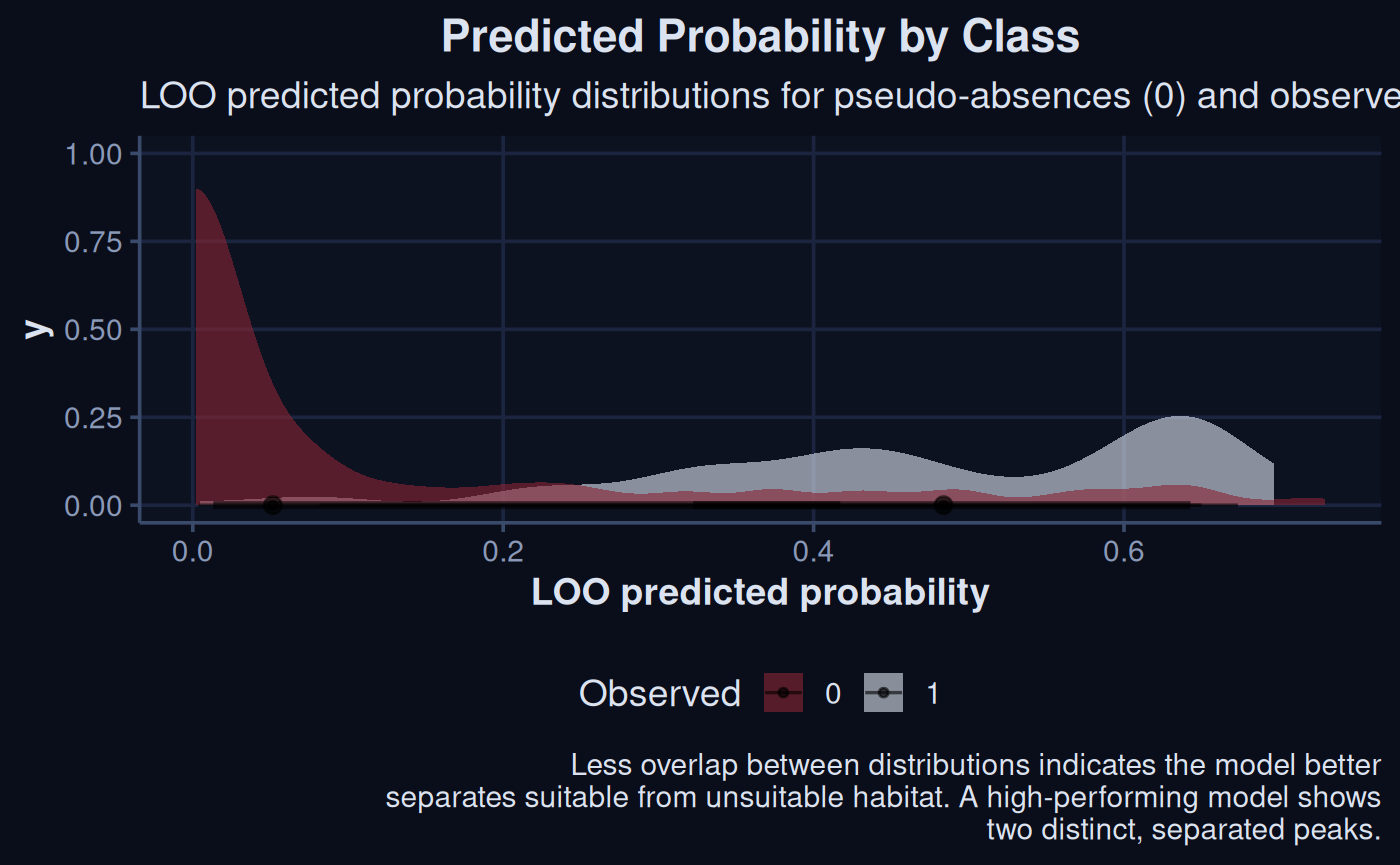Image resolution: width=1400 pixels, height=865 pixels.
Task: Click the y-axis tick label 1.00
Action: point(94,154)
